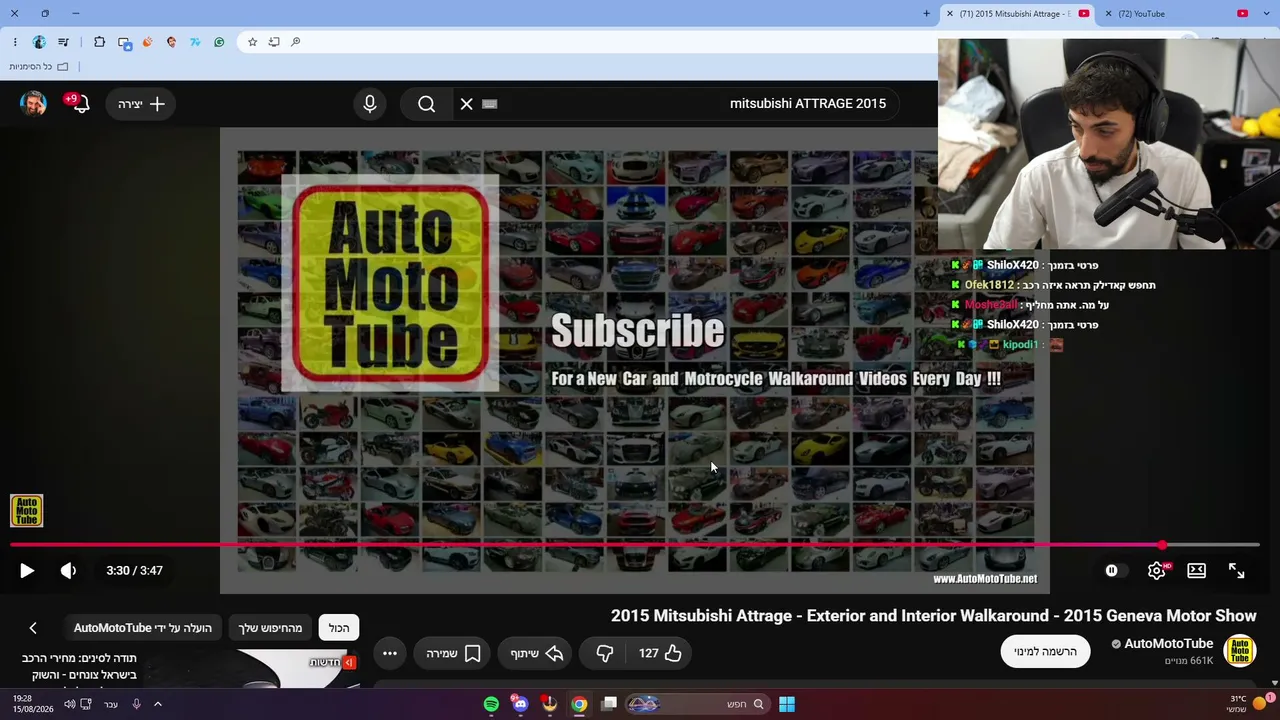
Task: Open Discord from the taskbar
Action: (519, 704)
